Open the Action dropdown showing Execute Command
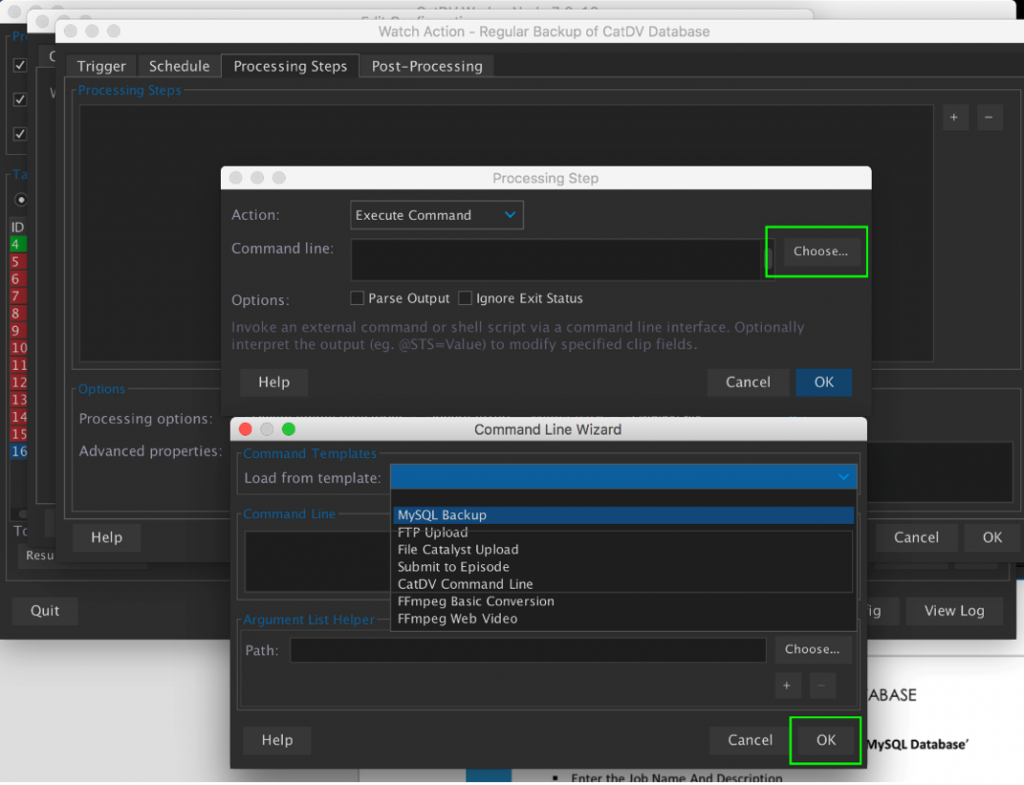The height and width of the screenshot is (785, 1024). click(x=437, y=215)
